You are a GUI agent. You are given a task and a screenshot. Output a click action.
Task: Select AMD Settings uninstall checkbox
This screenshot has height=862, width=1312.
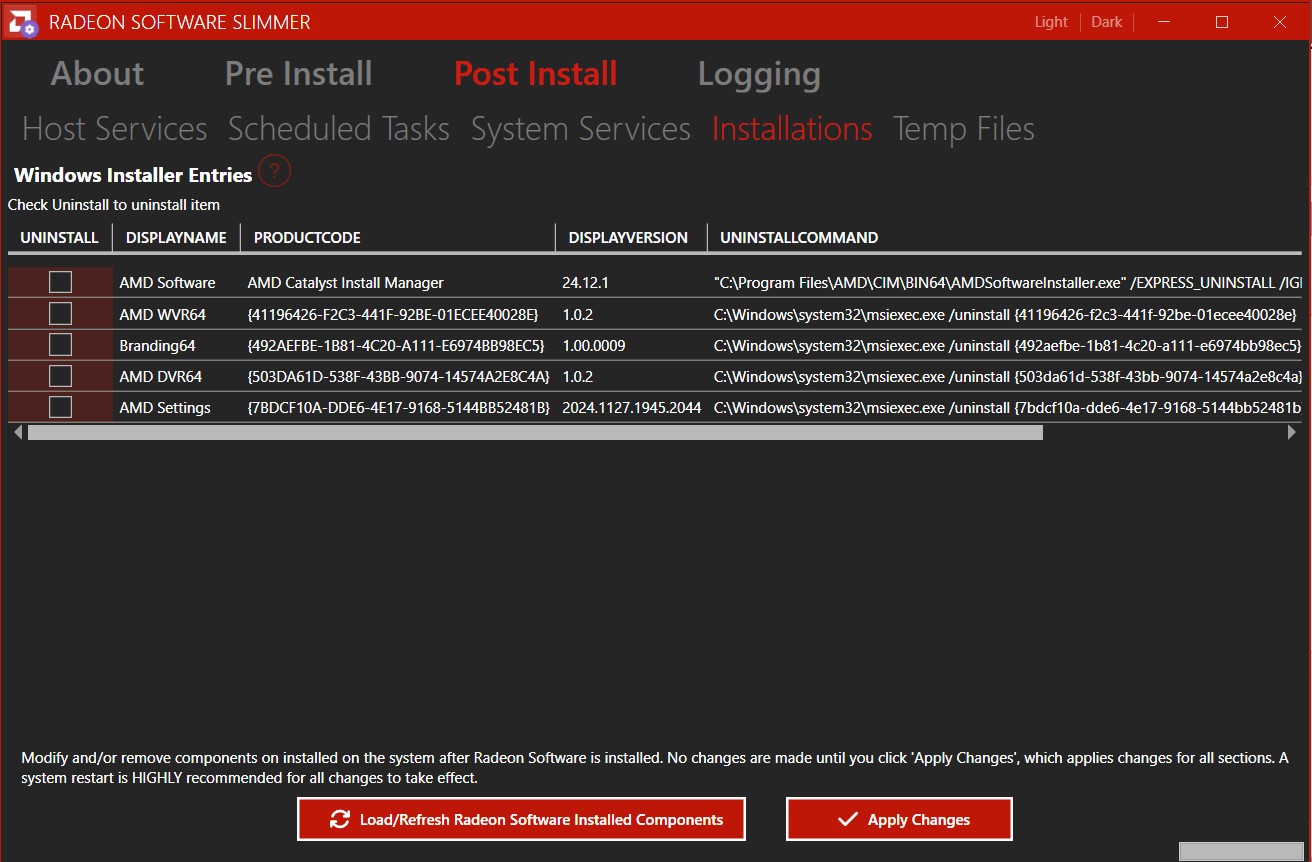coord(60,407)
